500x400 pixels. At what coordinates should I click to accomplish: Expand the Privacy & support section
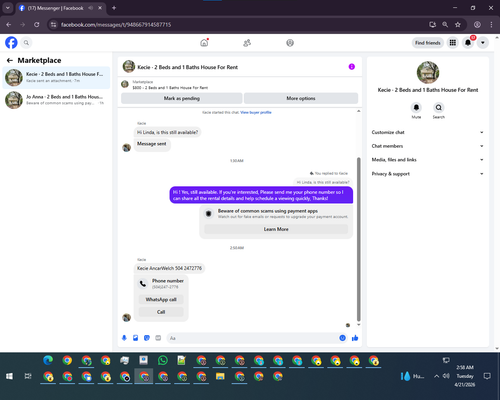point(428,174)
